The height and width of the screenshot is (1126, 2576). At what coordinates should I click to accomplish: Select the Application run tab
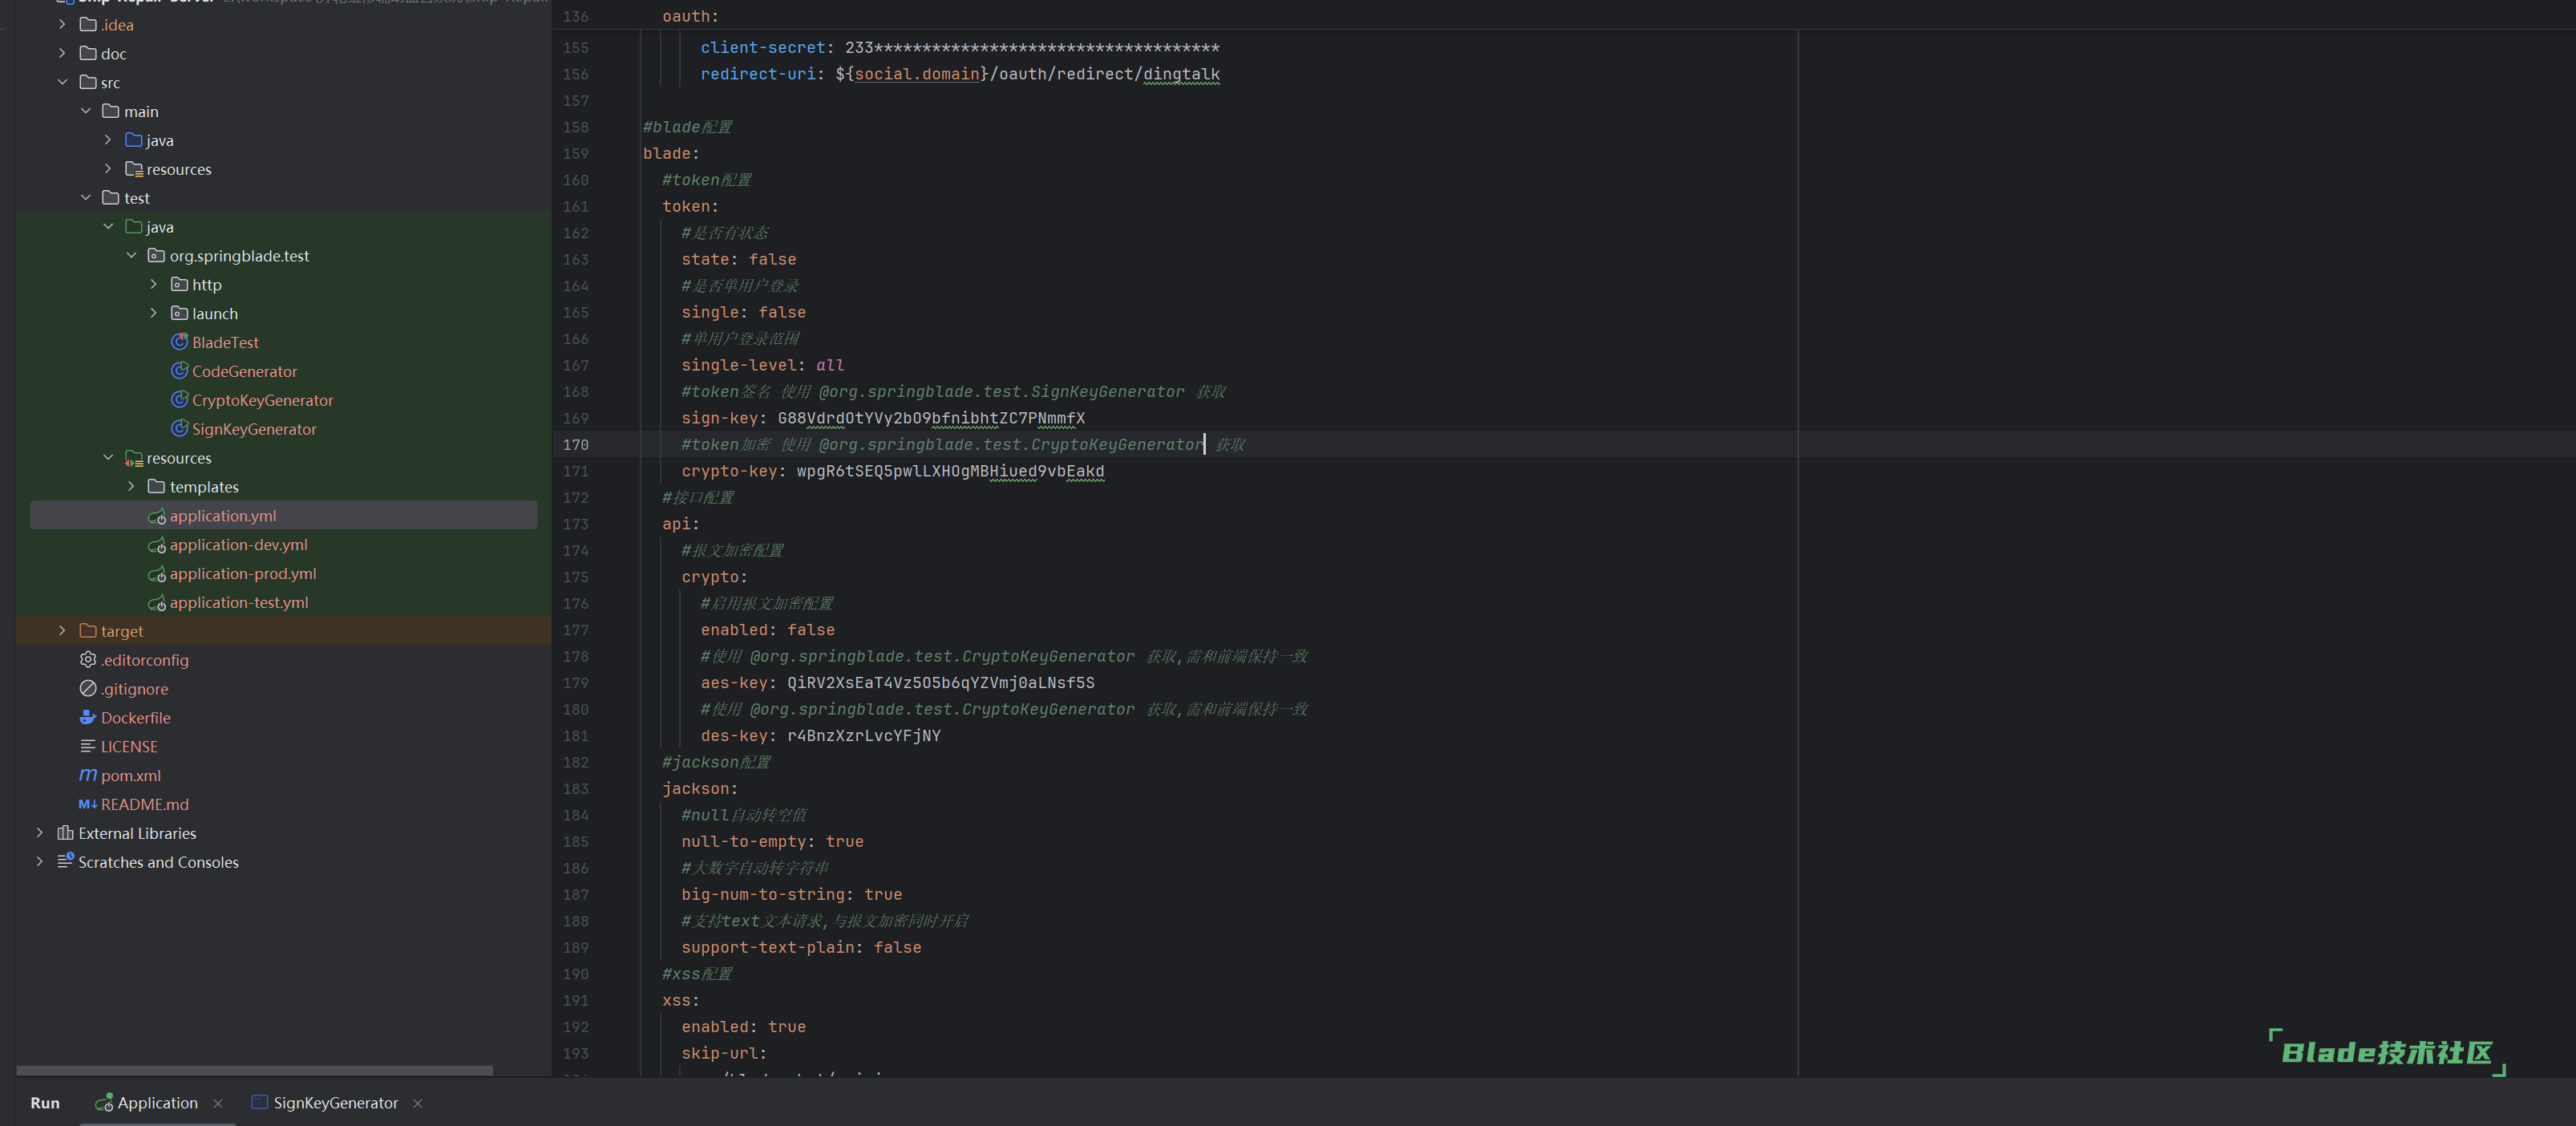(x=157, y=1102)
